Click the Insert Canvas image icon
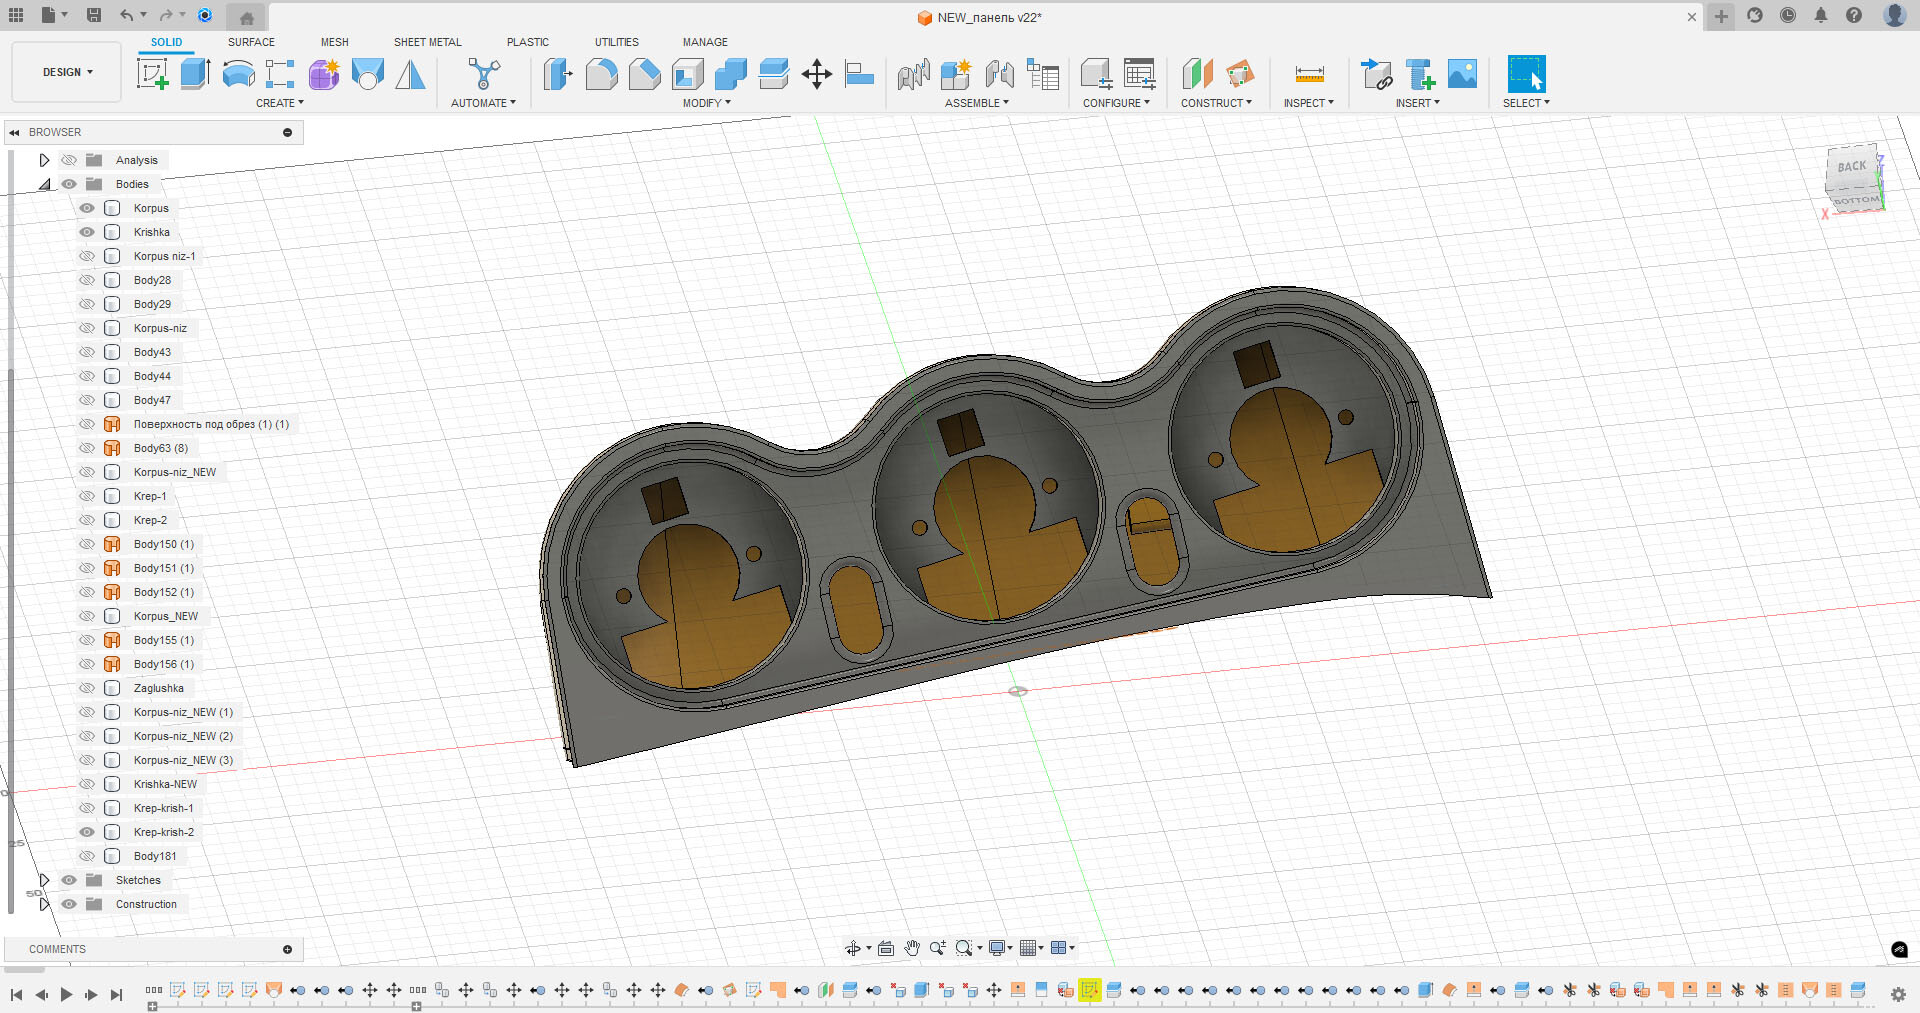This screenshot has width=1920, height=1013. [x=1462, y=74]
